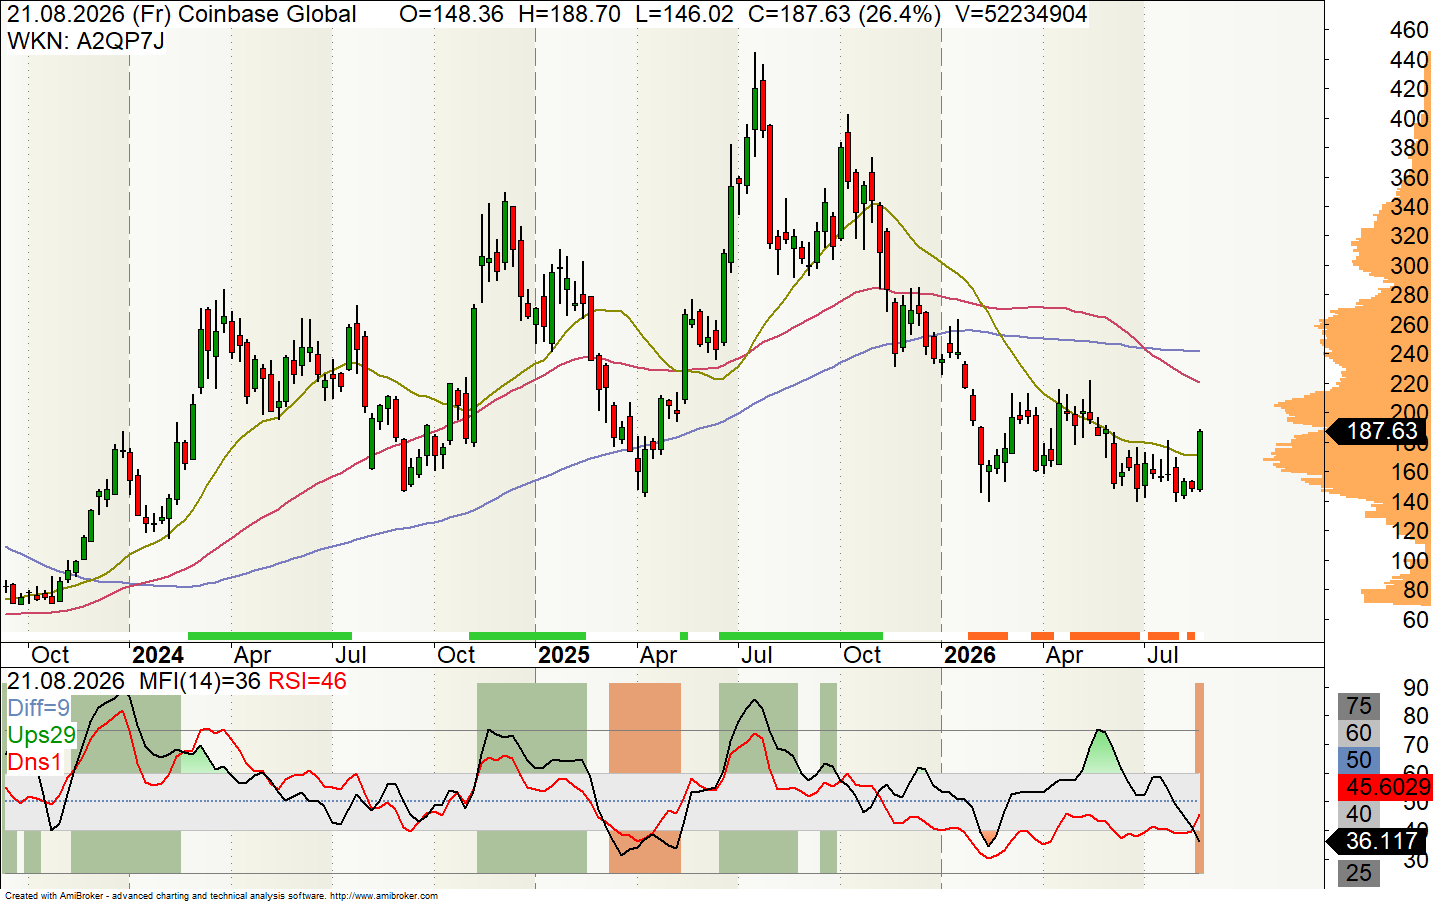Image resolution: width=1433 pixels, height=902 pixels.
Task: Click the volume value 'V=52234904'
Action: (x=1022, y=14)
